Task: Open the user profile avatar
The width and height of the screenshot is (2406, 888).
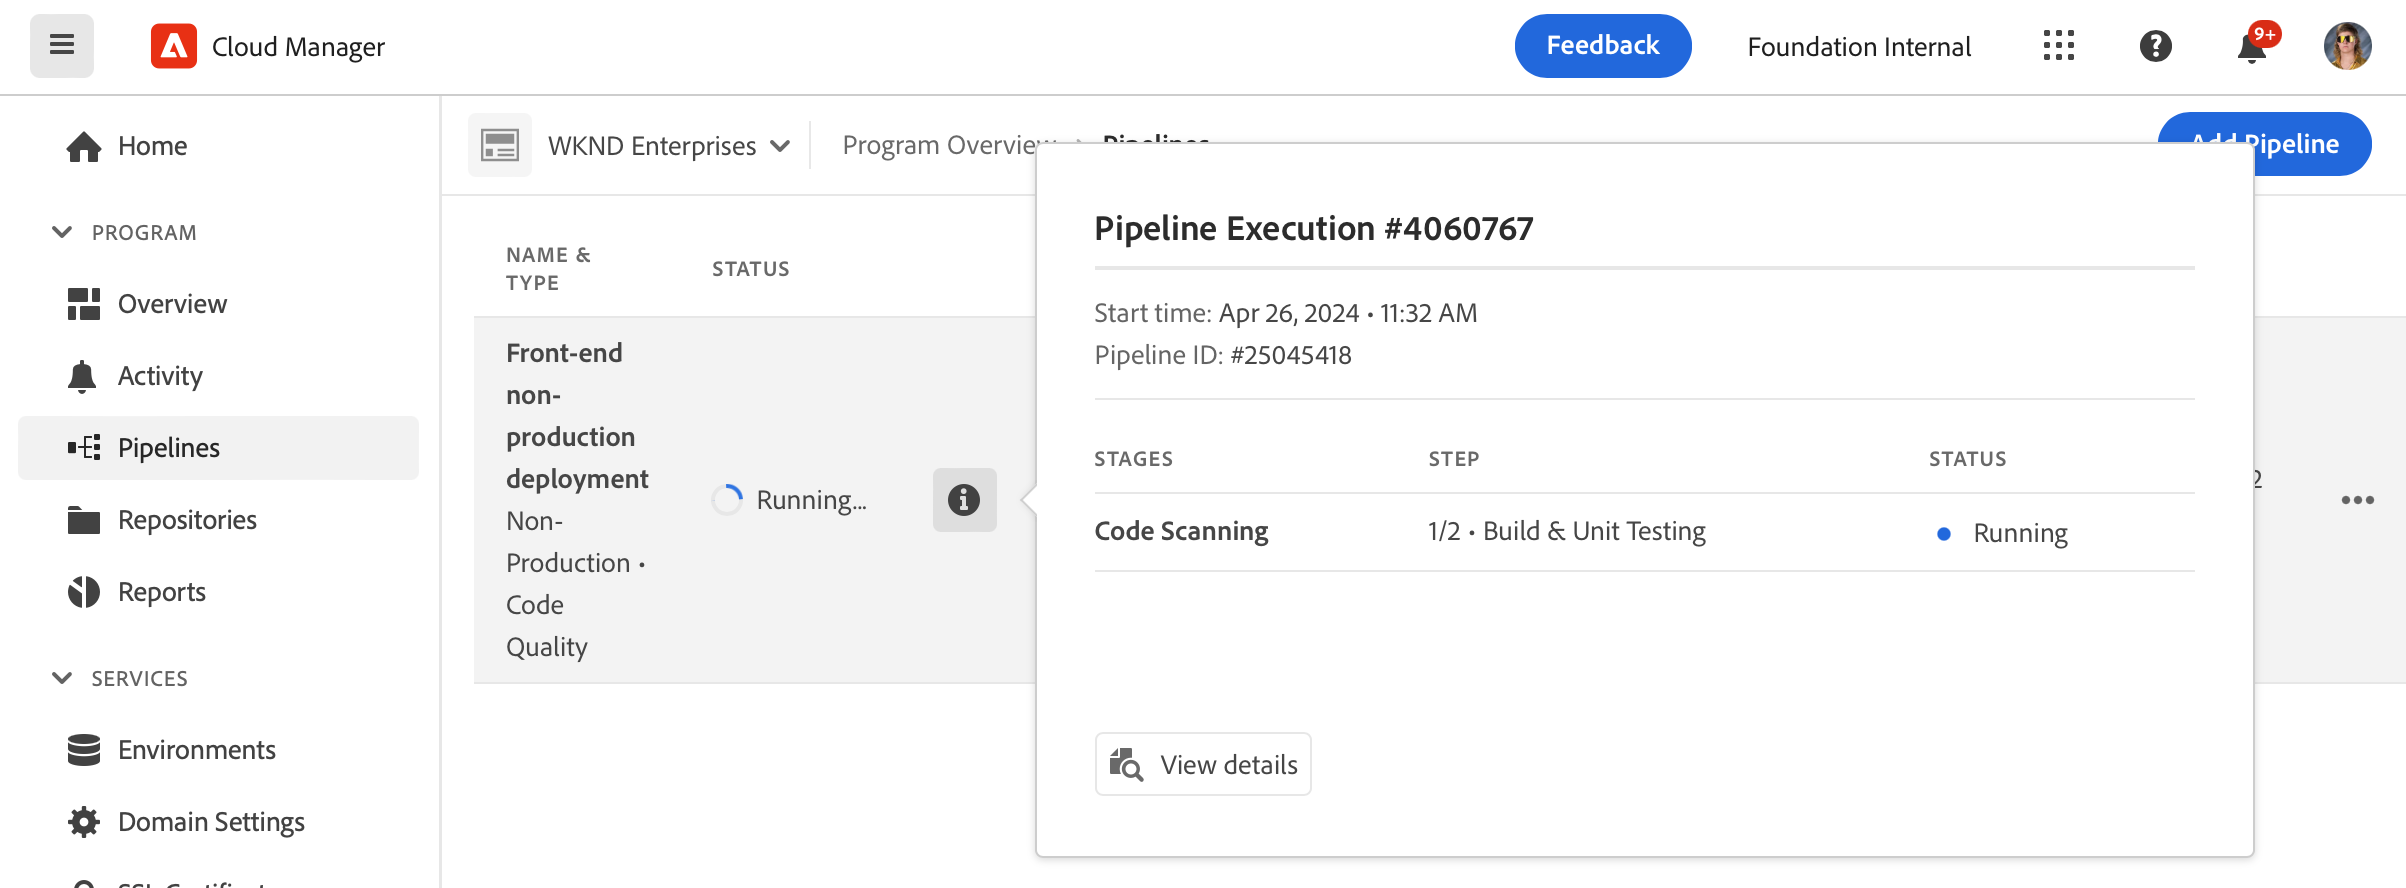Action: click(x=2347, y=46)
